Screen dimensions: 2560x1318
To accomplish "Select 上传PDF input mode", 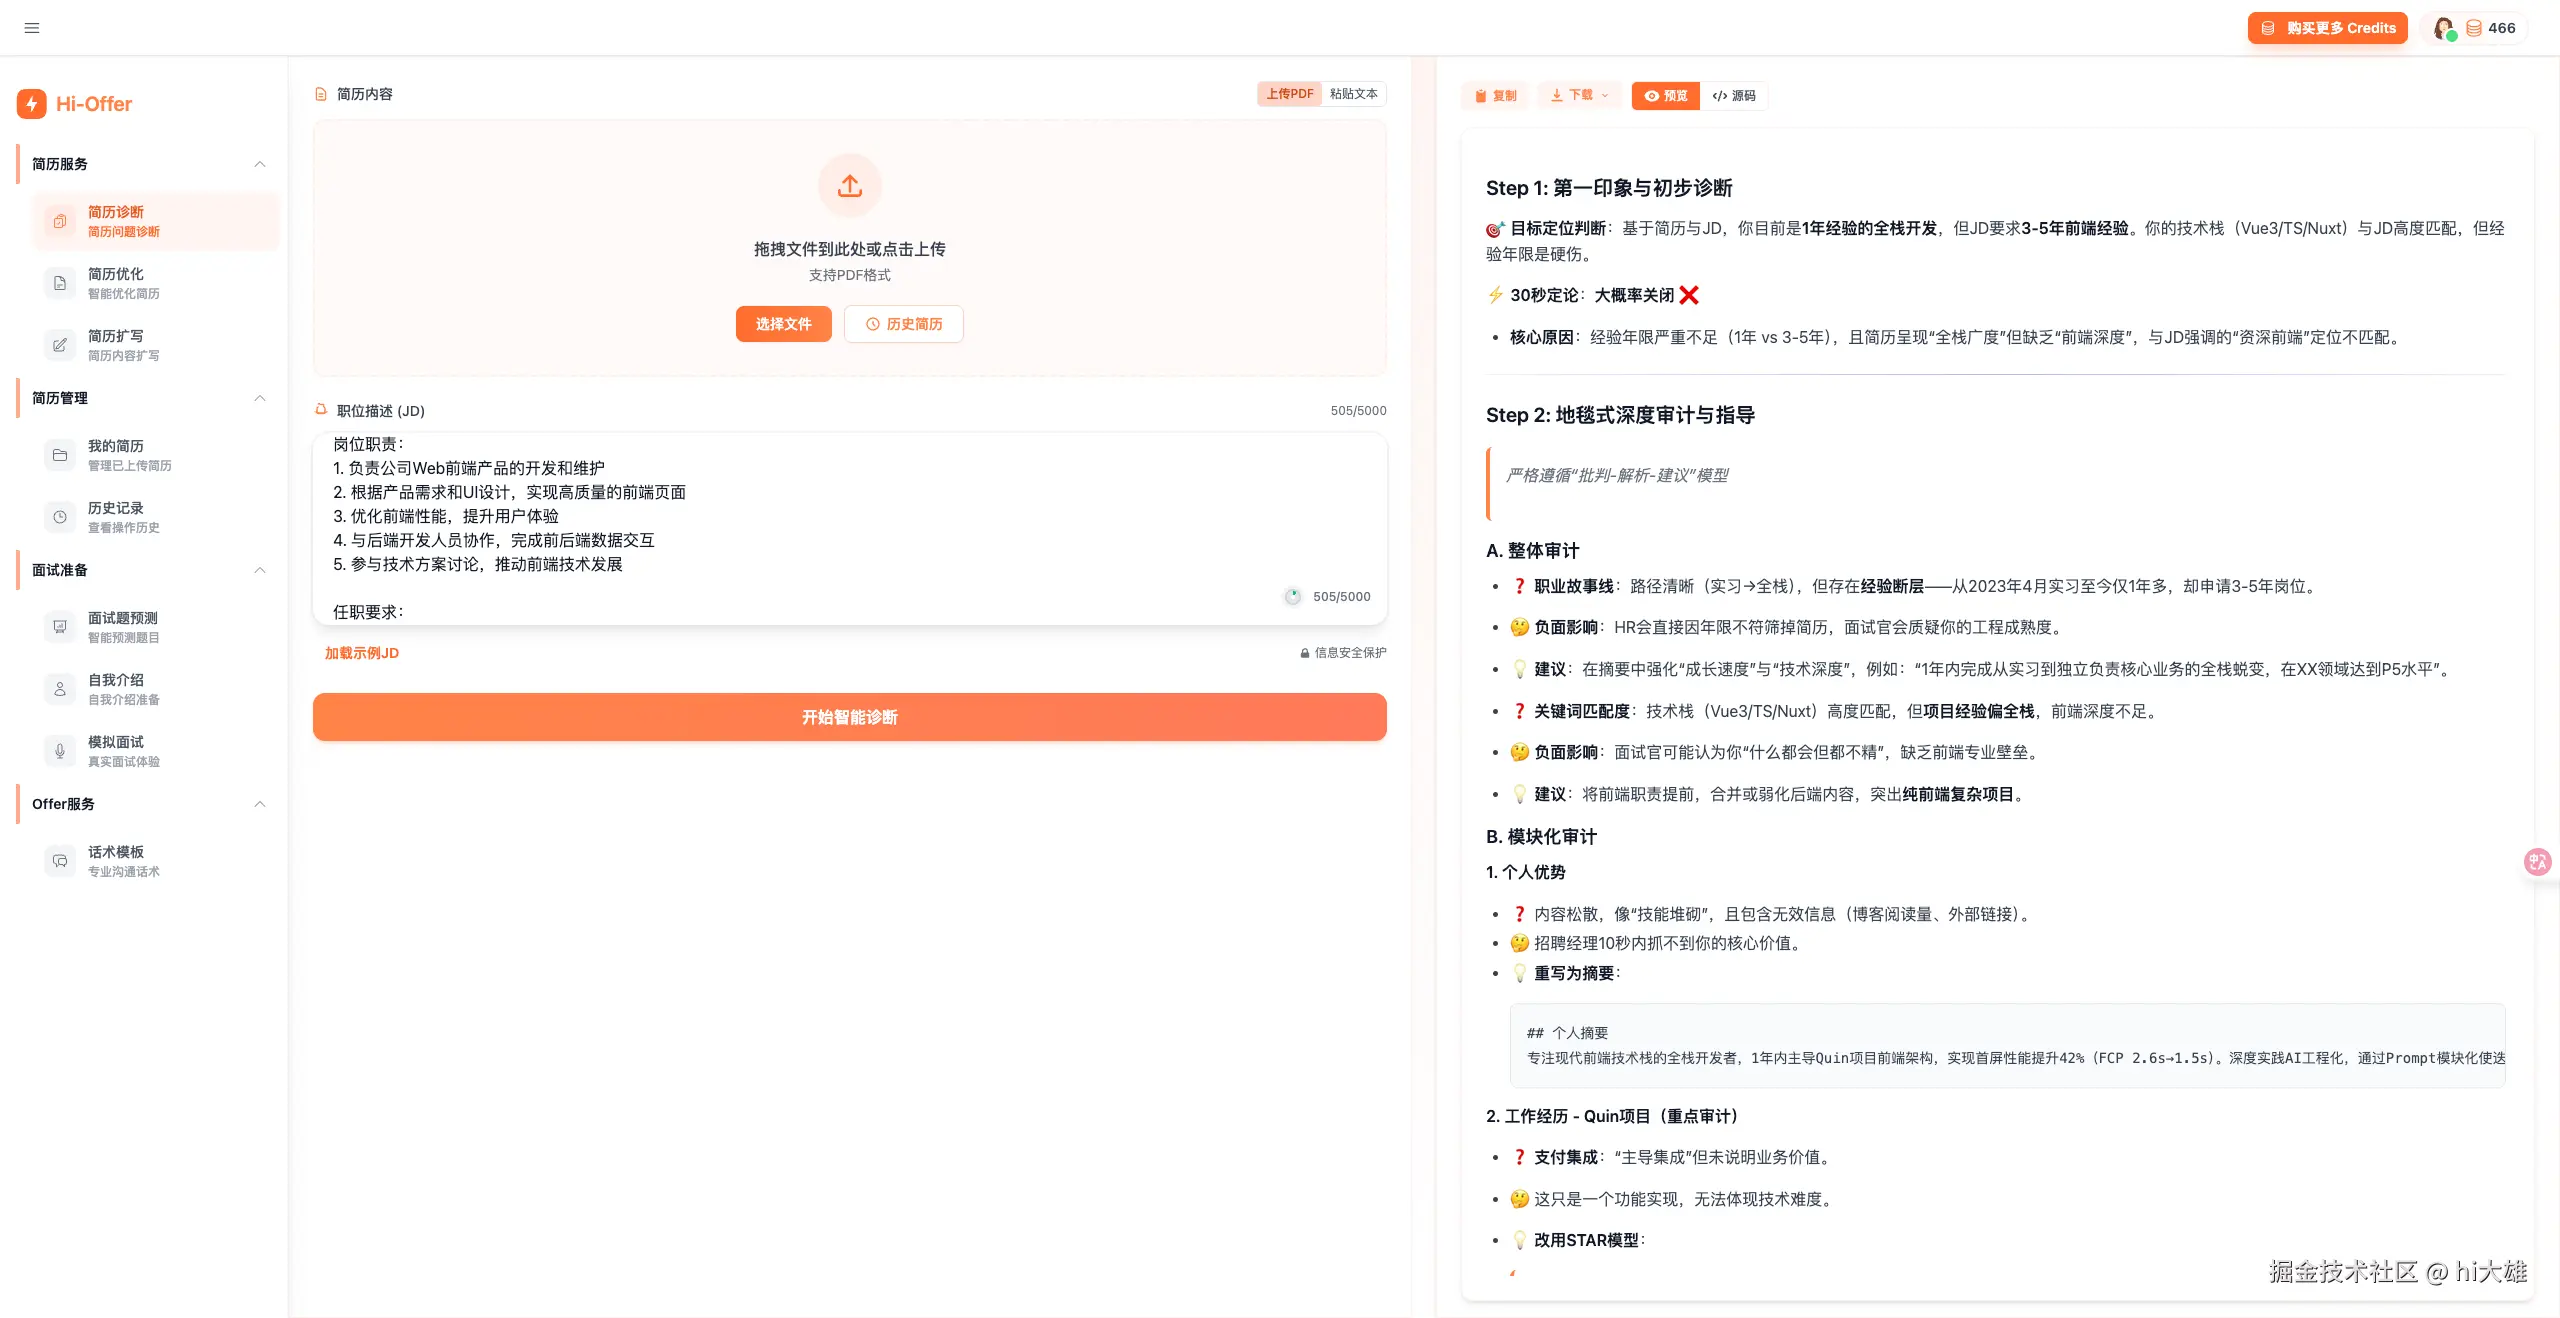I will point(1289,94).
